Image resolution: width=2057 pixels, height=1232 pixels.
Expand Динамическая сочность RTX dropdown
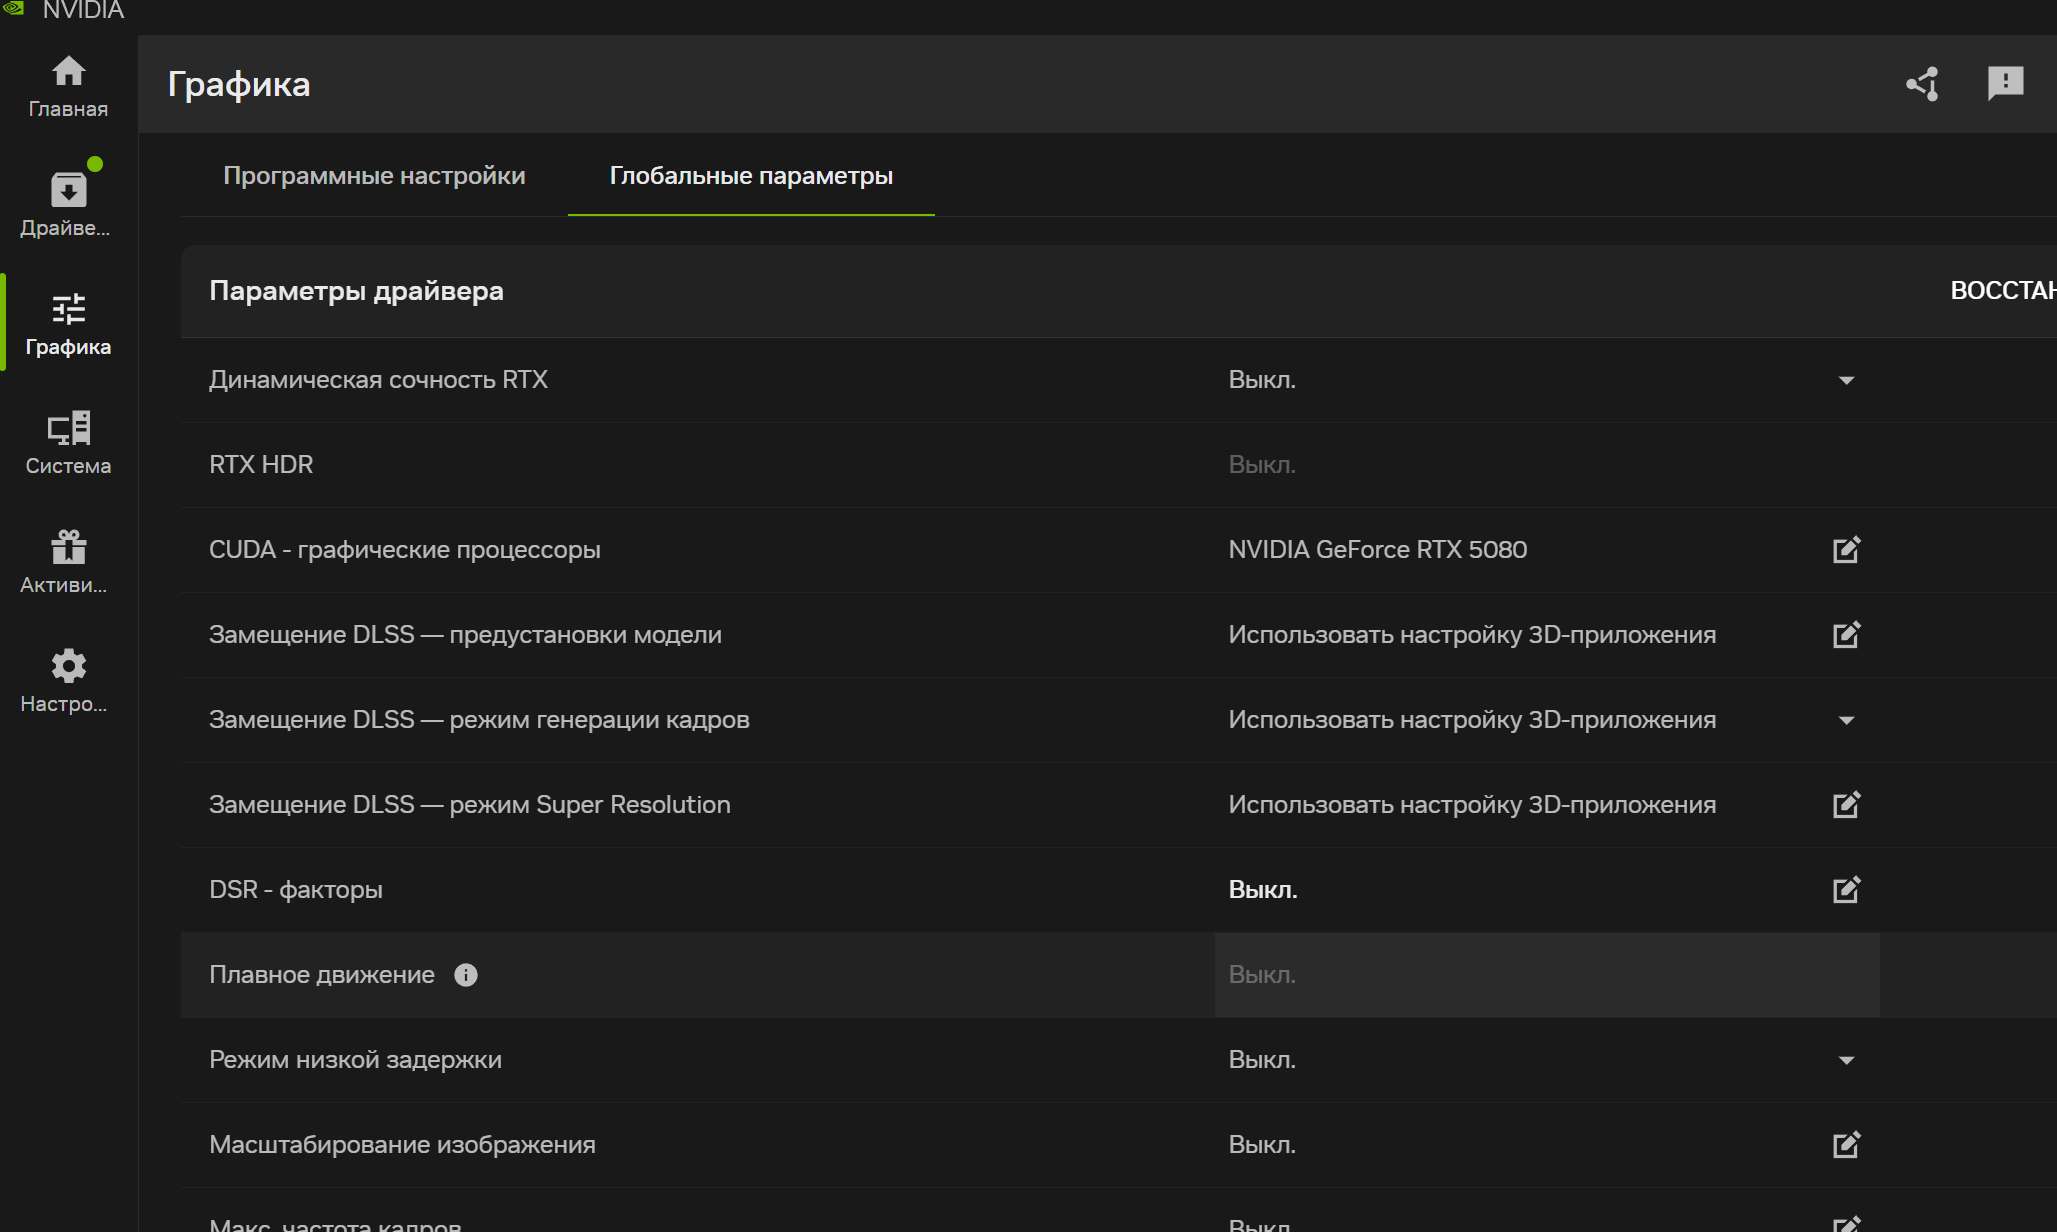click(1846, 380)
